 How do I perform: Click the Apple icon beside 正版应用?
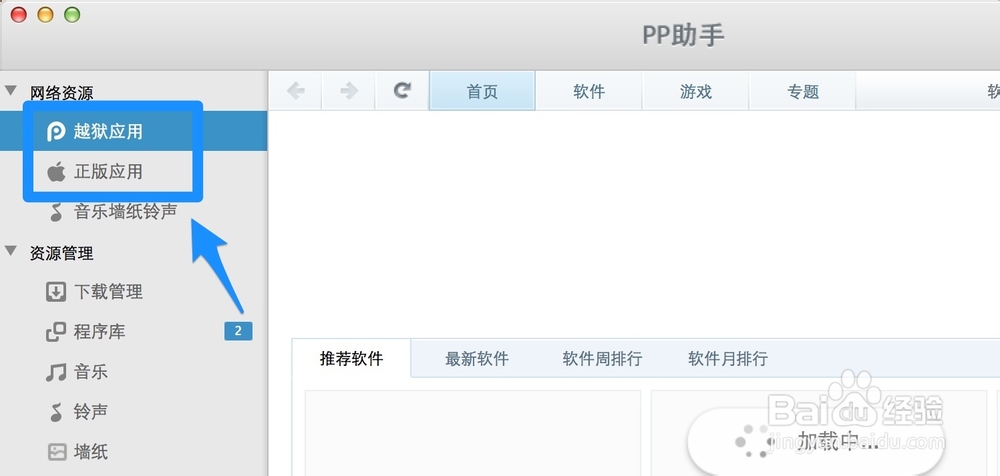point(56,172)
